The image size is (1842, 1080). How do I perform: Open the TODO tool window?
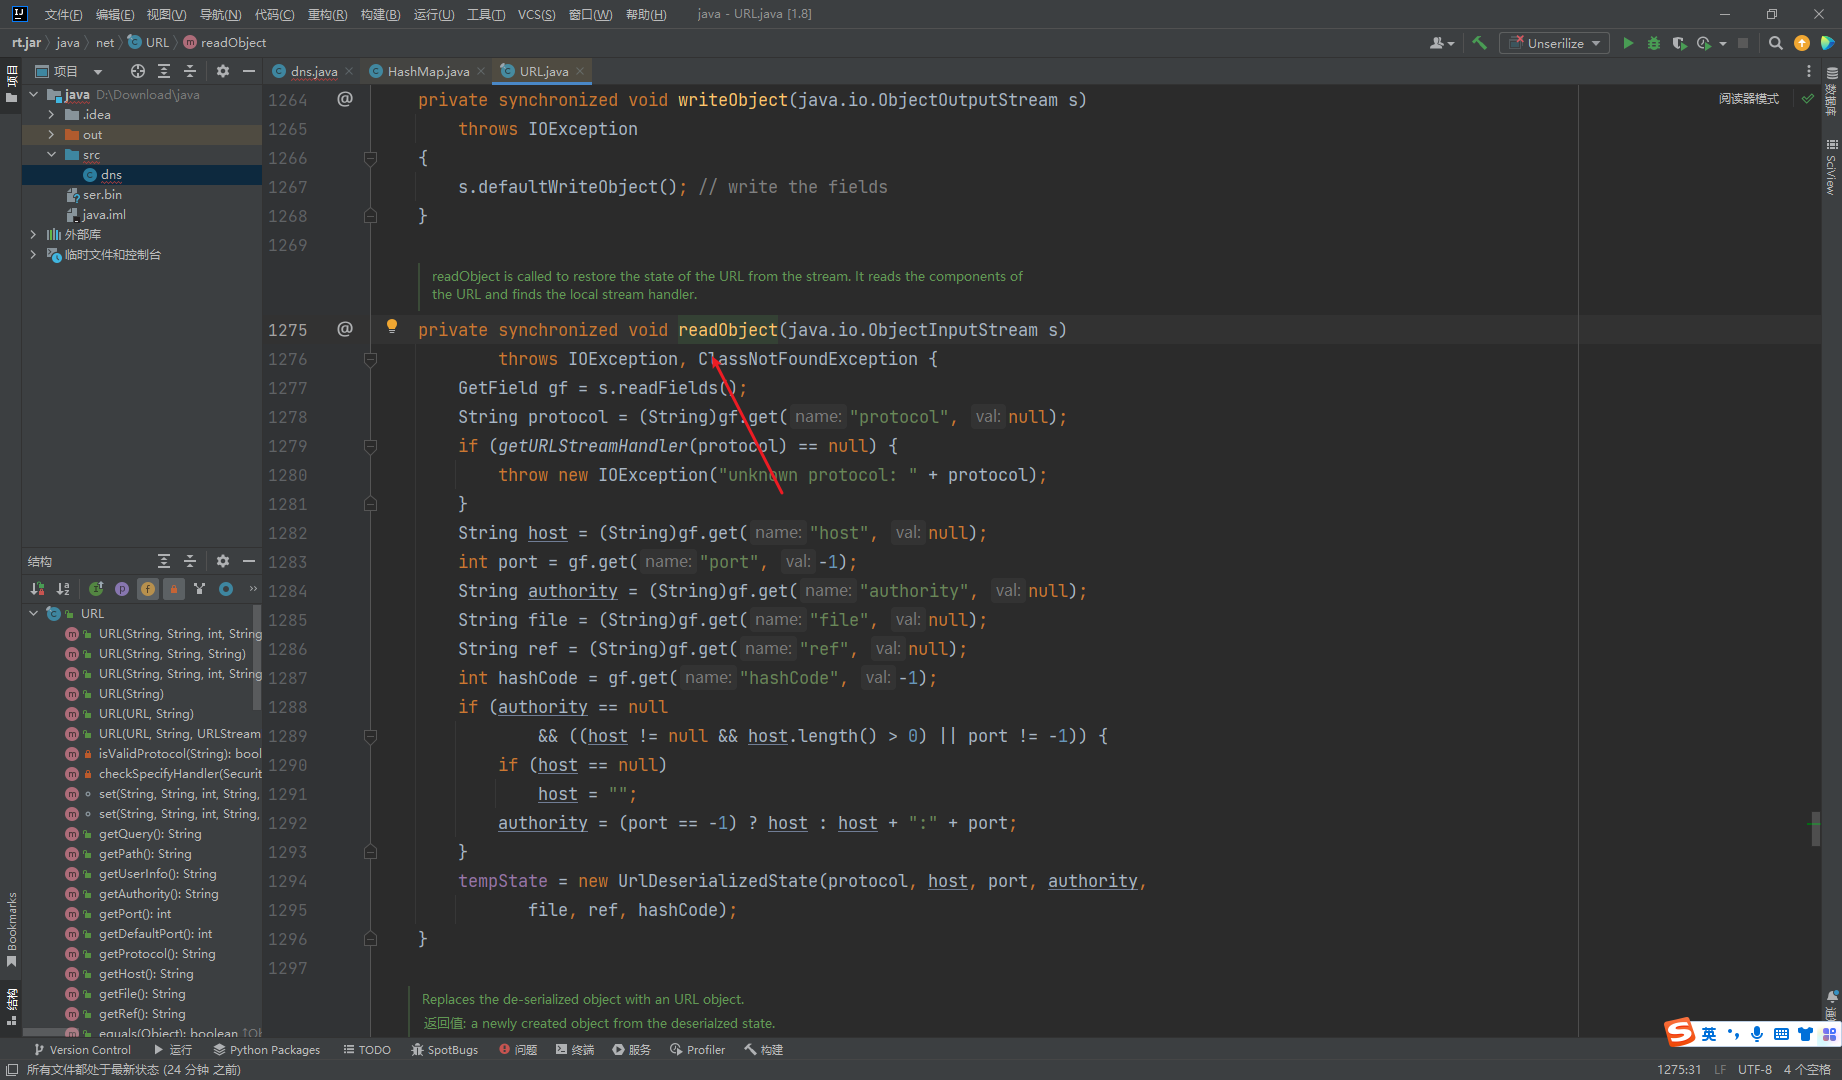point(367,1049)
